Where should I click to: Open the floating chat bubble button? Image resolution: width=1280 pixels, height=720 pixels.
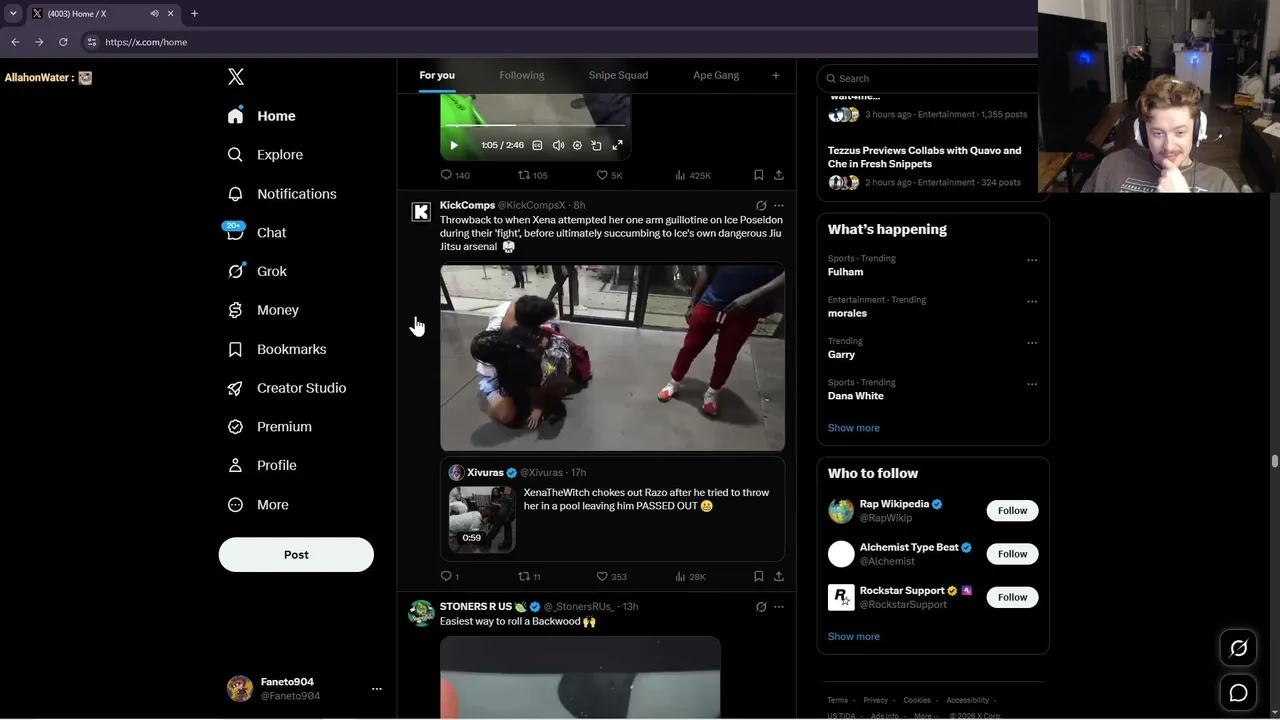point(1238,693)
